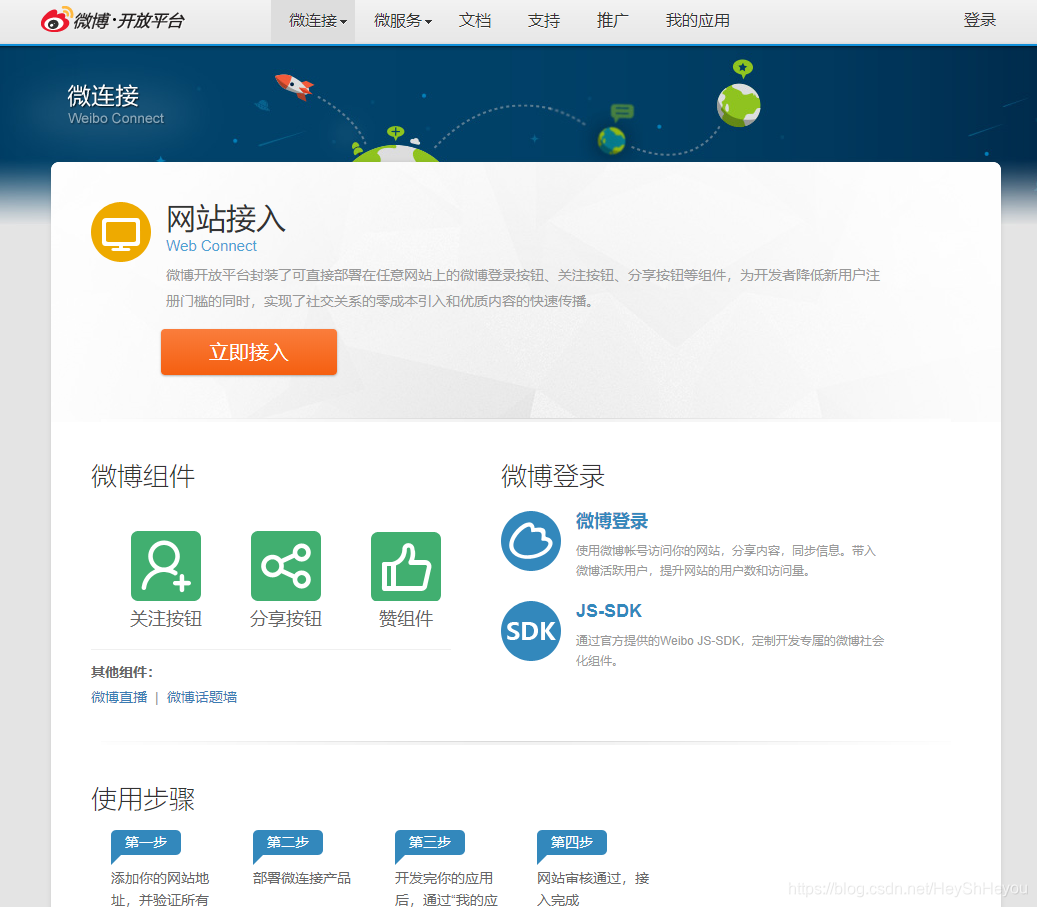The image size is (1037, 907).
Task: Click the round blue SDK icon
Action: pos(531,631)
